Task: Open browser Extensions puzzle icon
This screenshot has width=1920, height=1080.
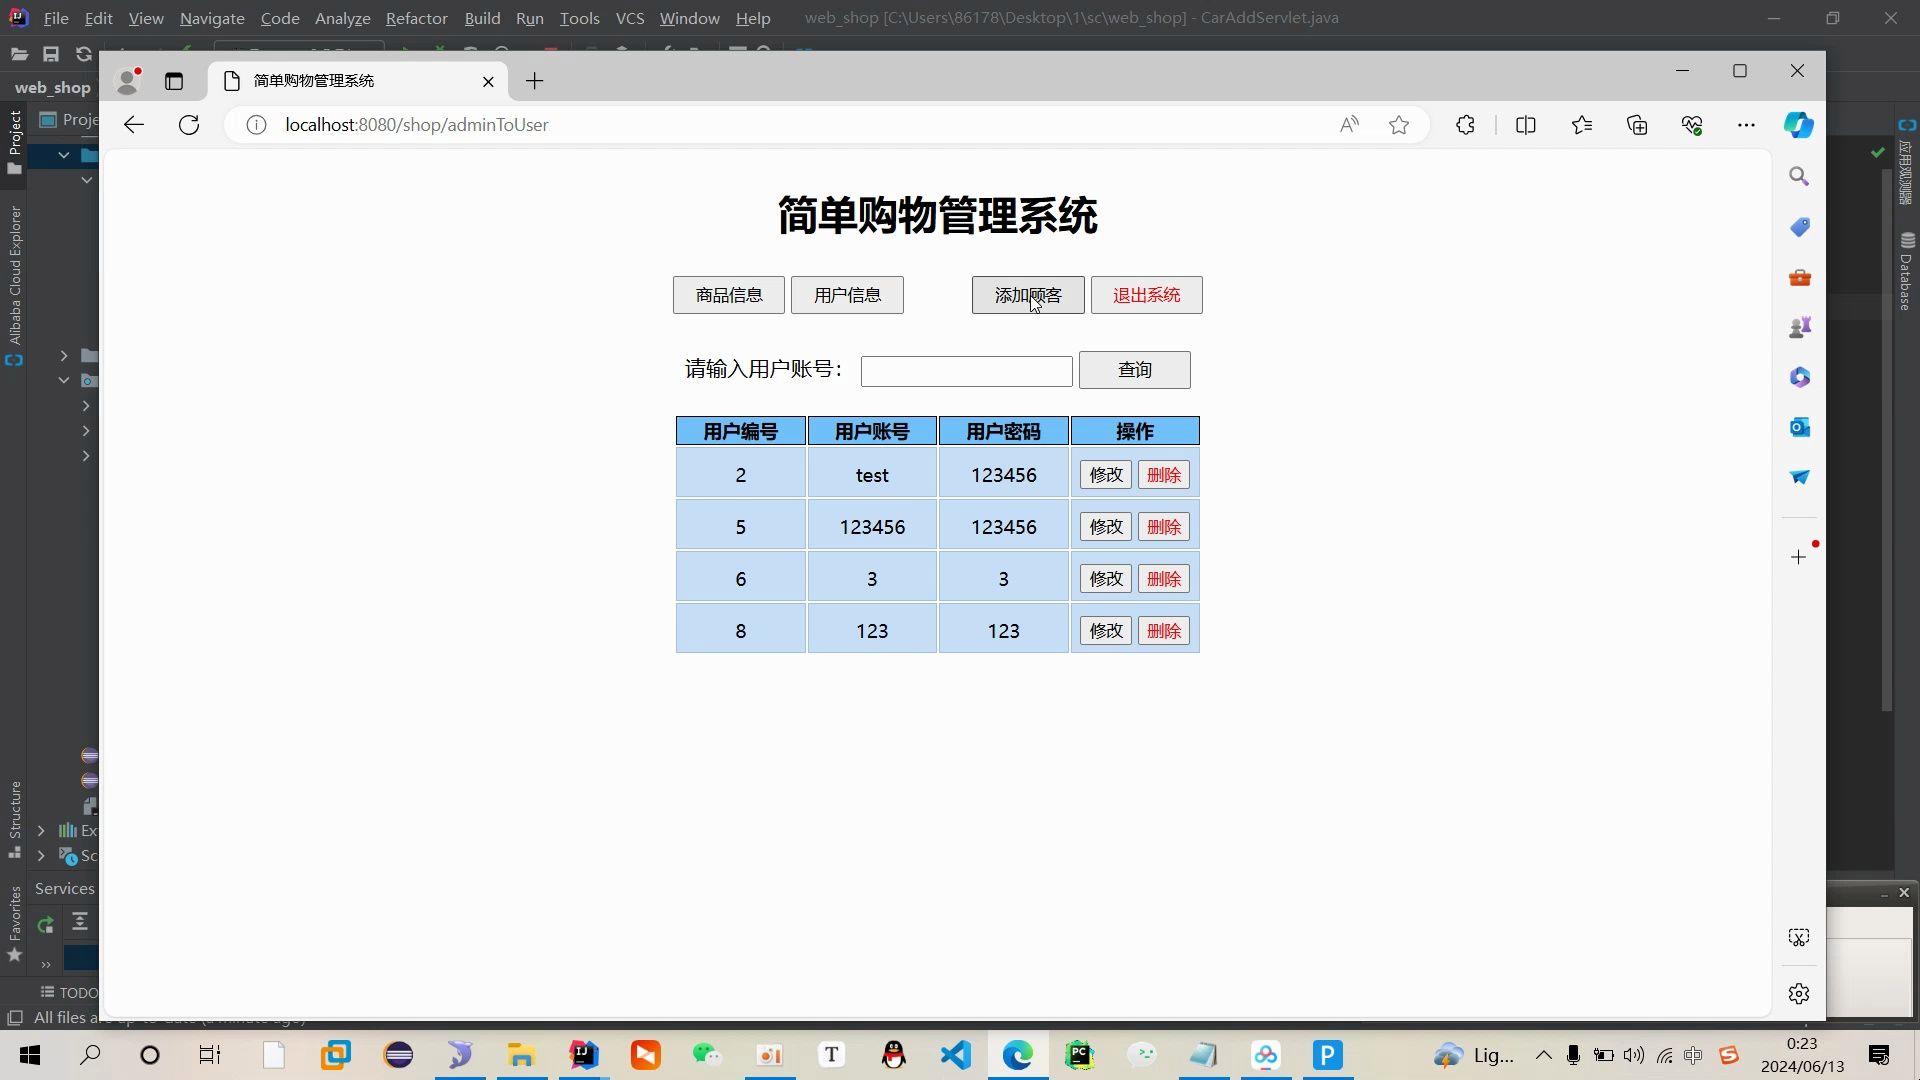Action: (x=1465, y=125)
